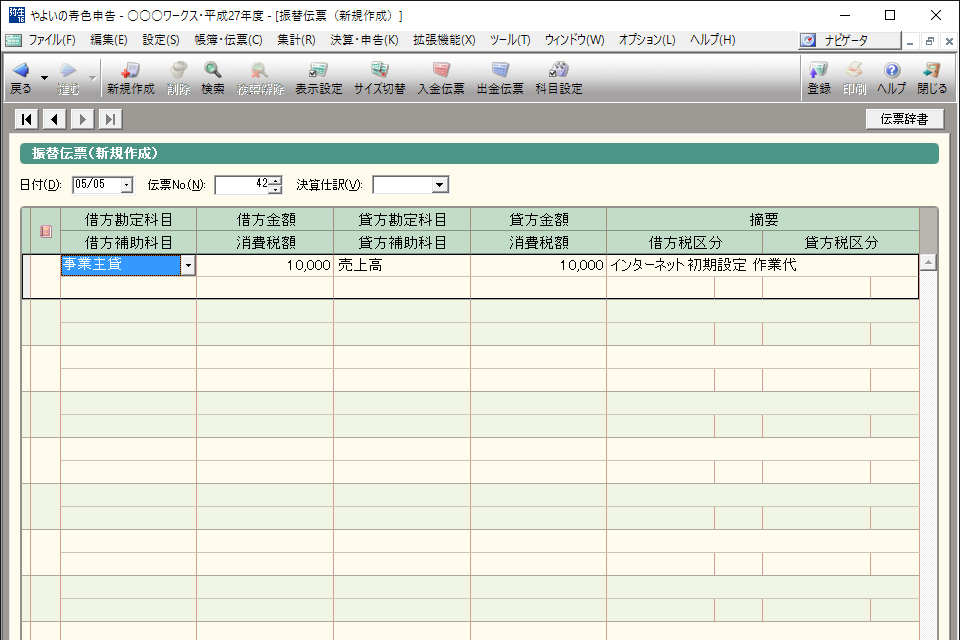The height and width of the screenshot is (640, 960).
Task: Open the オプション(L) menu
Action: pos(647,40)
